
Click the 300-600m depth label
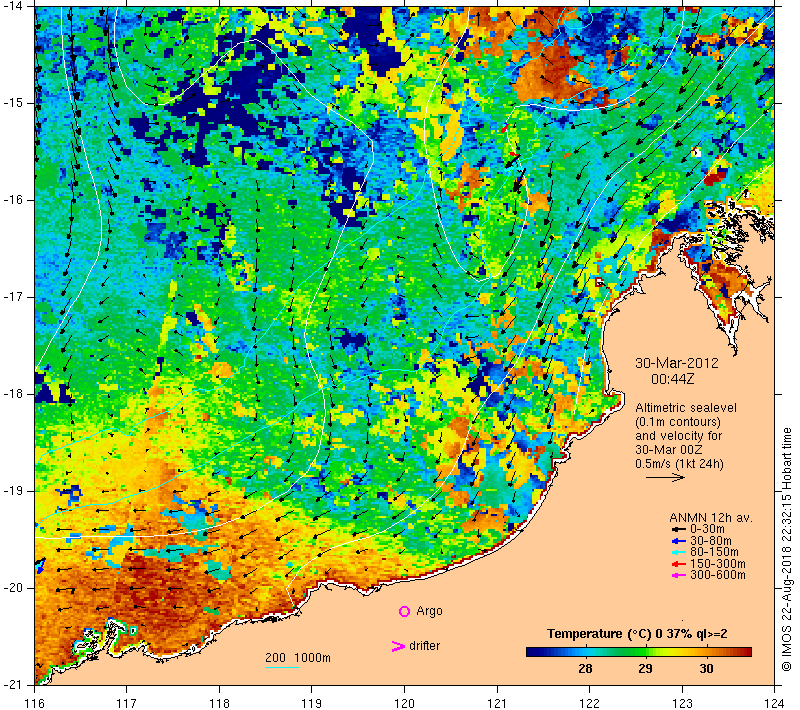pyautogui.click(x=717, y=575)
